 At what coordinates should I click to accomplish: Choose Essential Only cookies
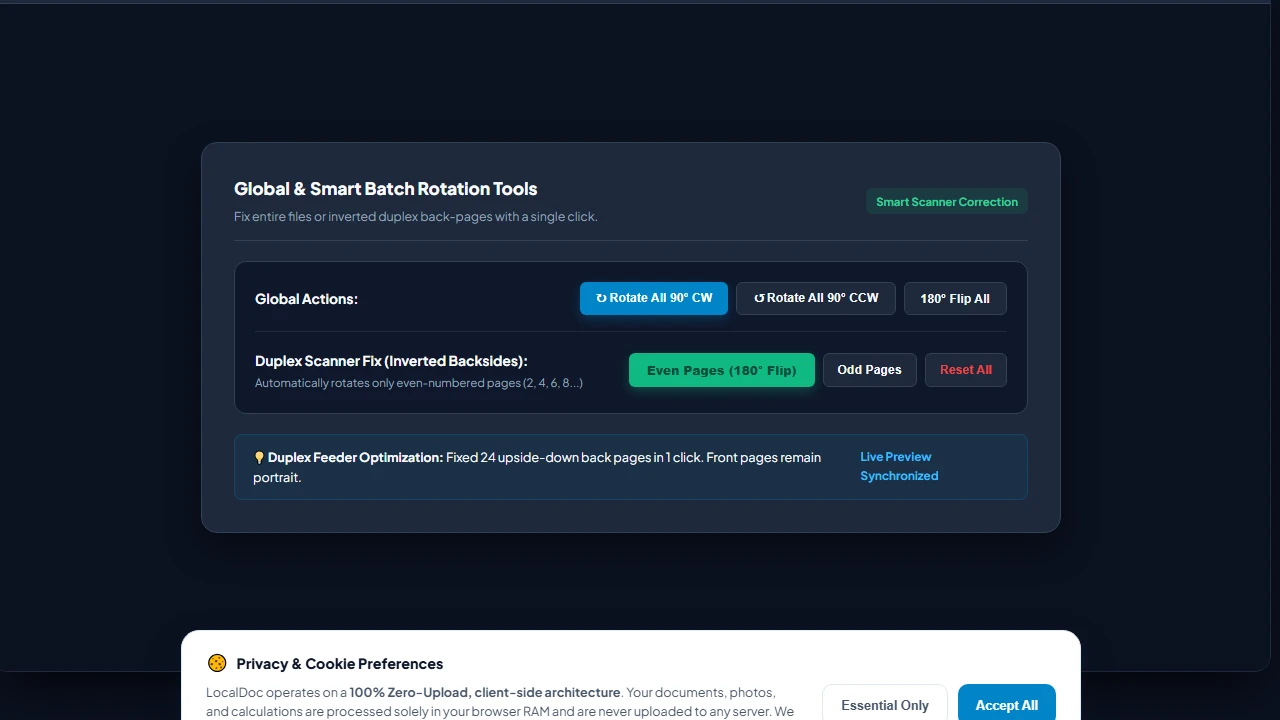click(885, 704)
